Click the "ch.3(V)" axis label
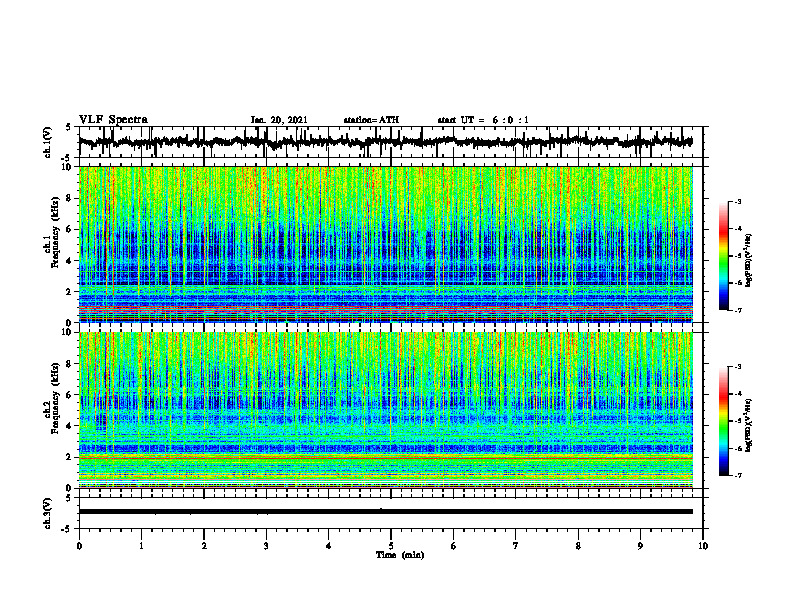792x612 pixels. pos(48,514)
